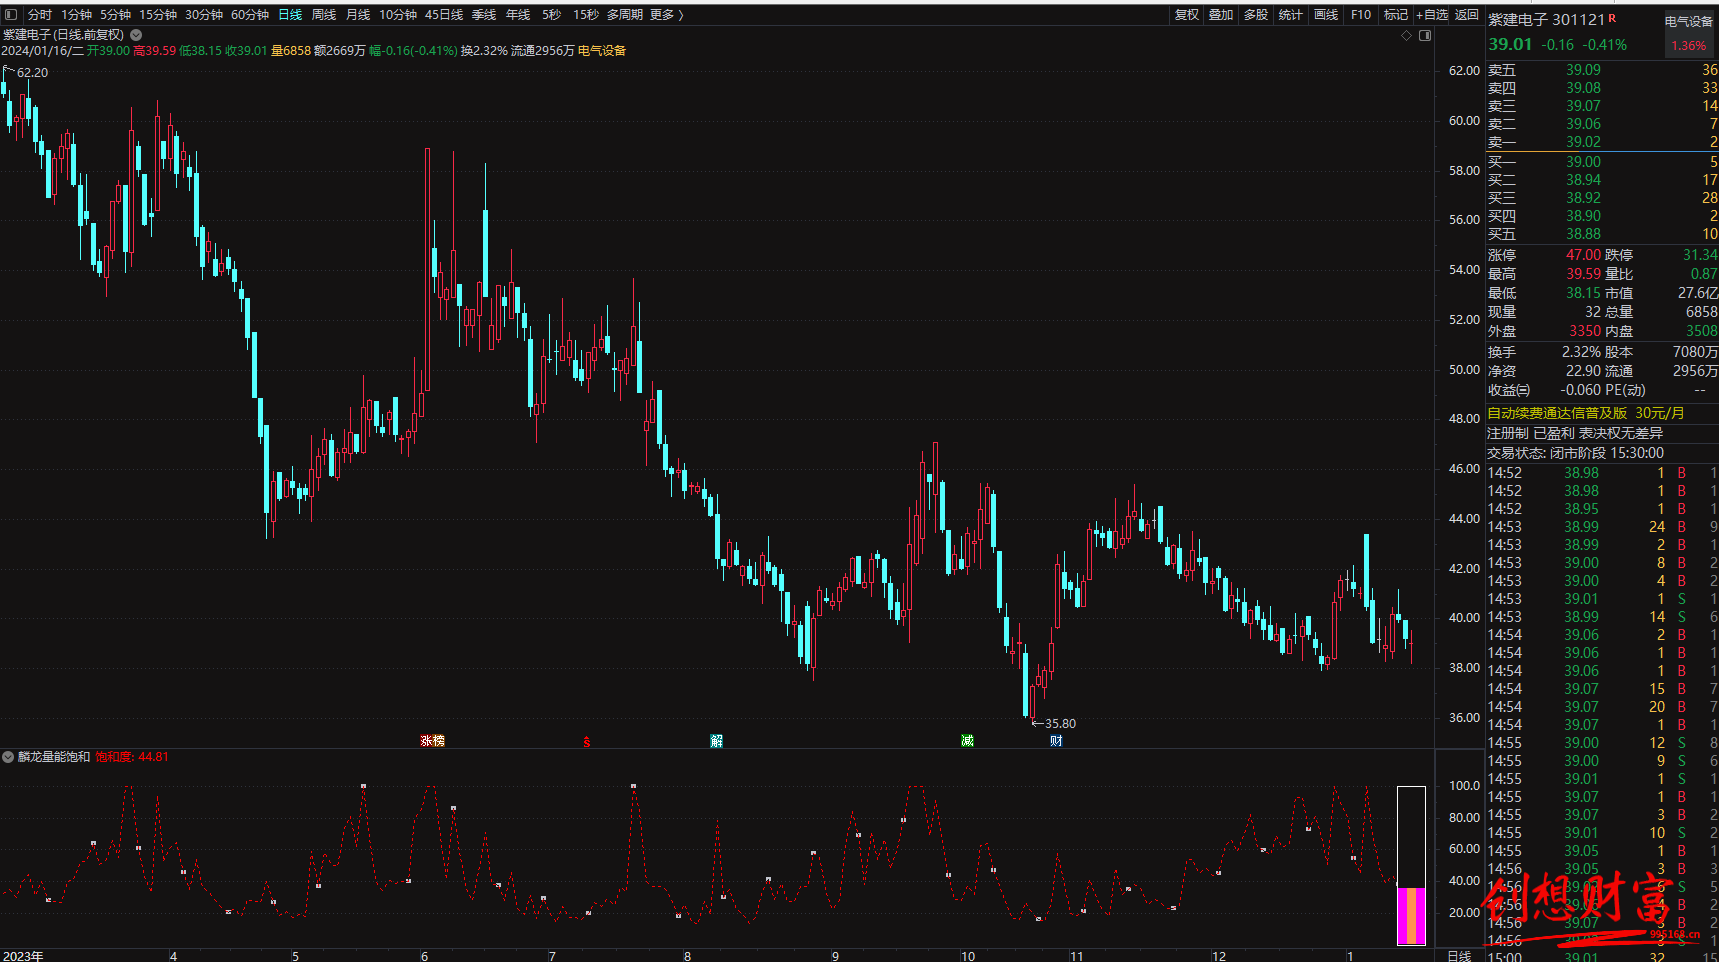Image resolution: width=1719 pixels, height=962 pixels.
Task: Click the 标记 mark button
Action: (x=1396, y=15)
